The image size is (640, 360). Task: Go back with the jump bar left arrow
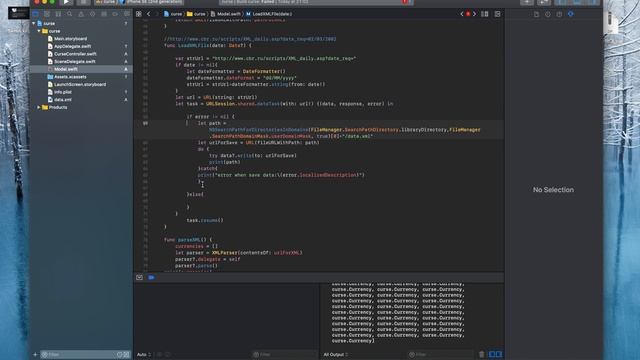click(x=149, y=14)
